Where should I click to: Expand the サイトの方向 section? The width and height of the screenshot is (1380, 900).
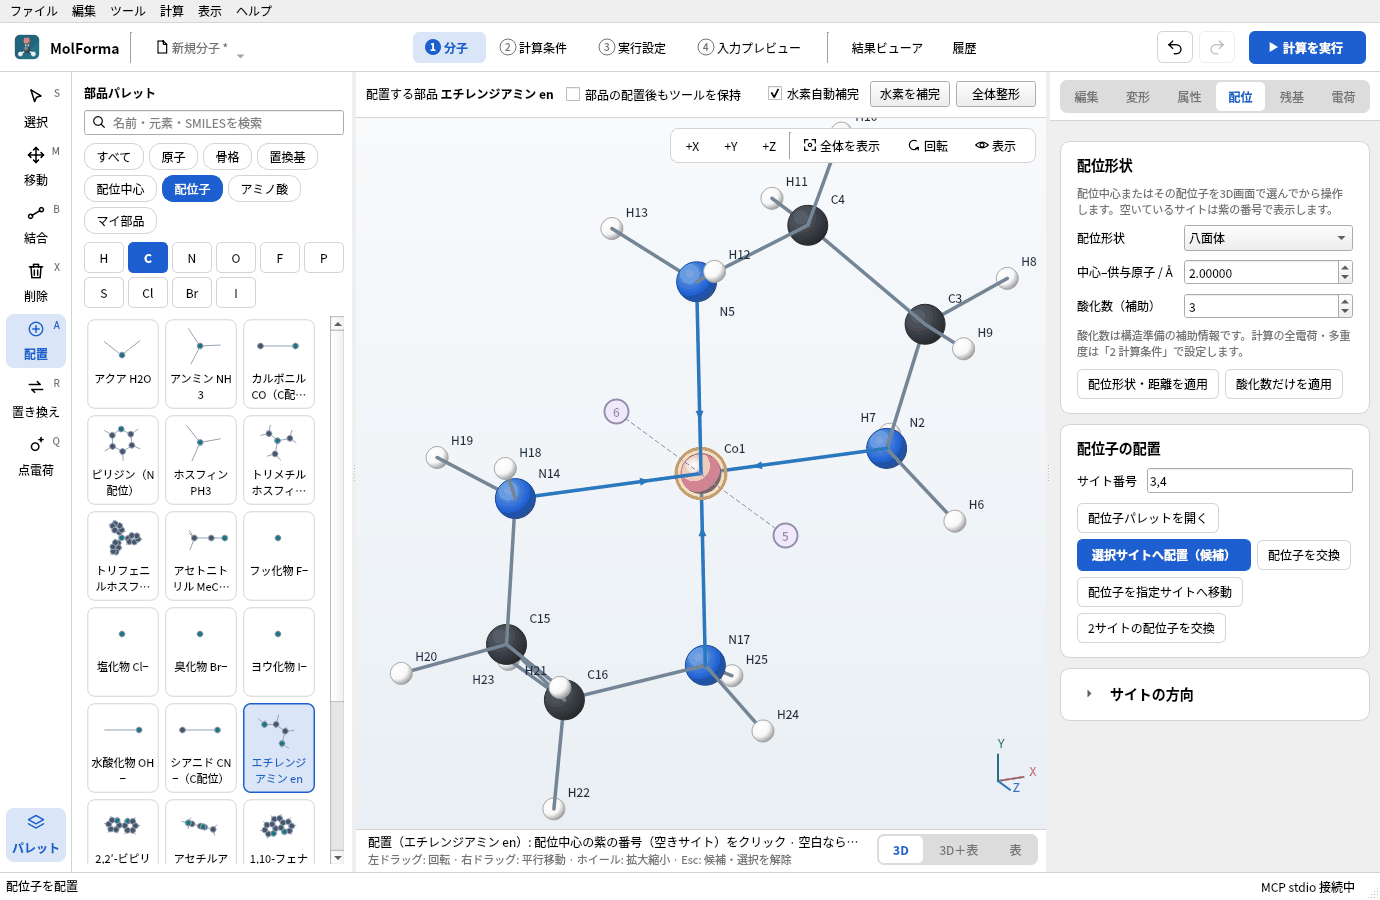(x=1214, y=694)
